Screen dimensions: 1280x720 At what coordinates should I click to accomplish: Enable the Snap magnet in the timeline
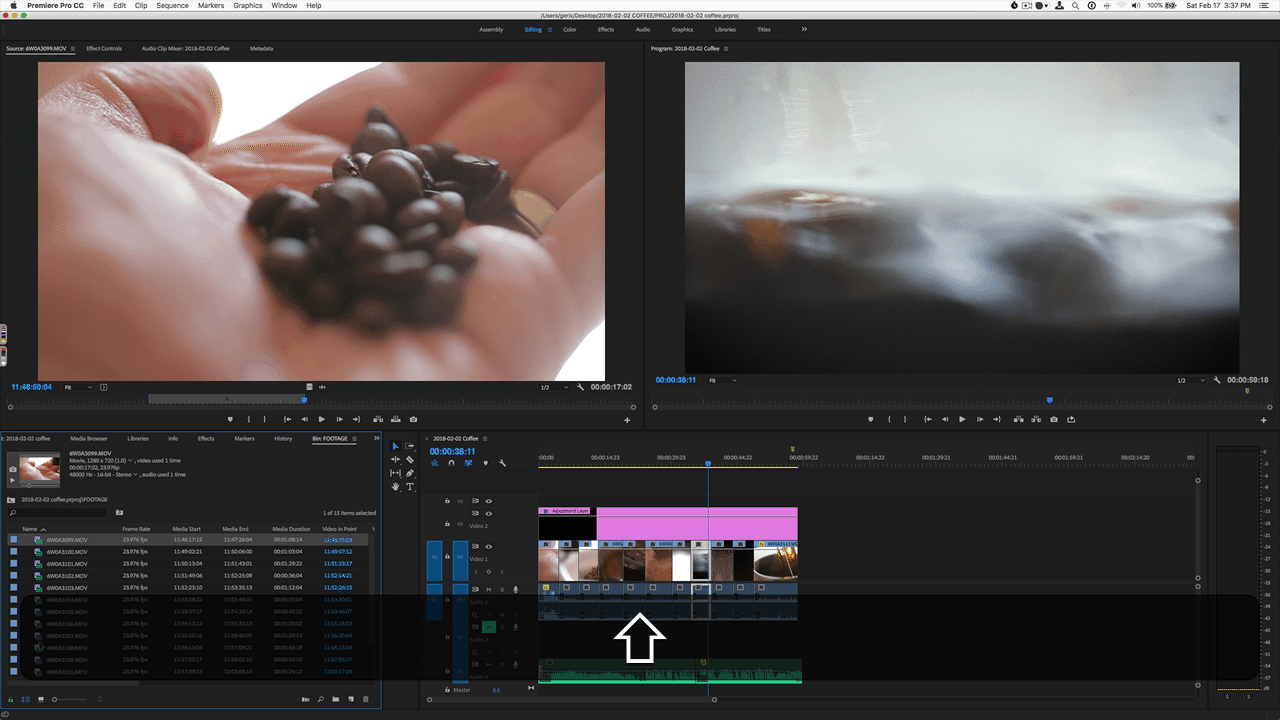(451, 463)
